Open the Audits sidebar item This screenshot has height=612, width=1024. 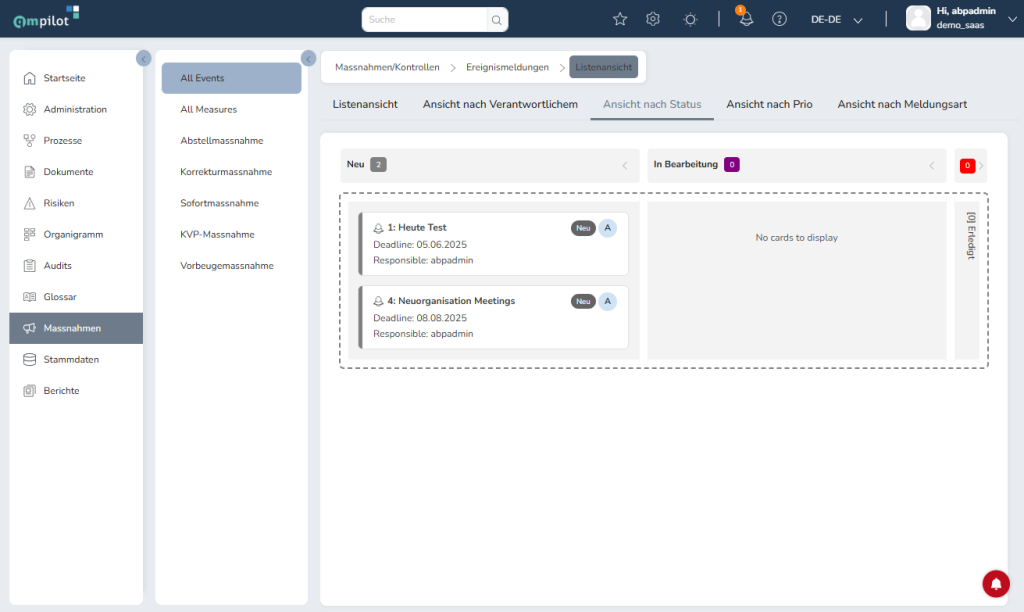[58, 266]
